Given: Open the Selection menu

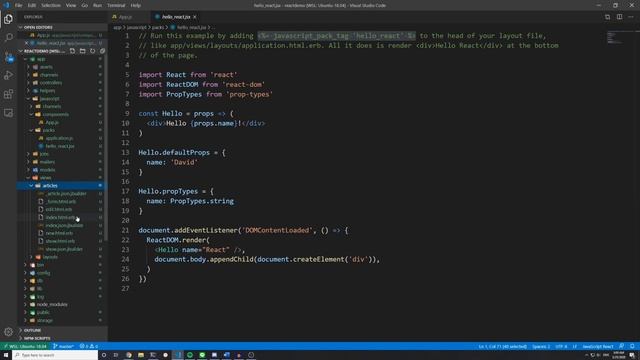Looking at the screenshot, I should tap(51, 5).
